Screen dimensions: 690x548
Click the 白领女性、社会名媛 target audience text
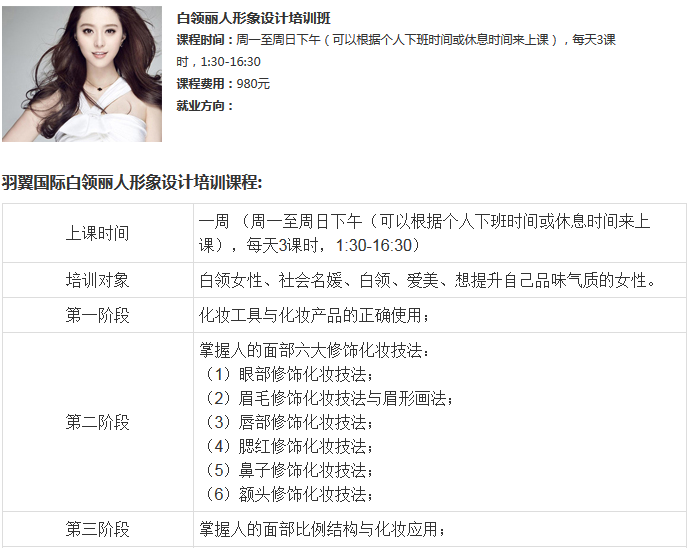coord(271,280)
